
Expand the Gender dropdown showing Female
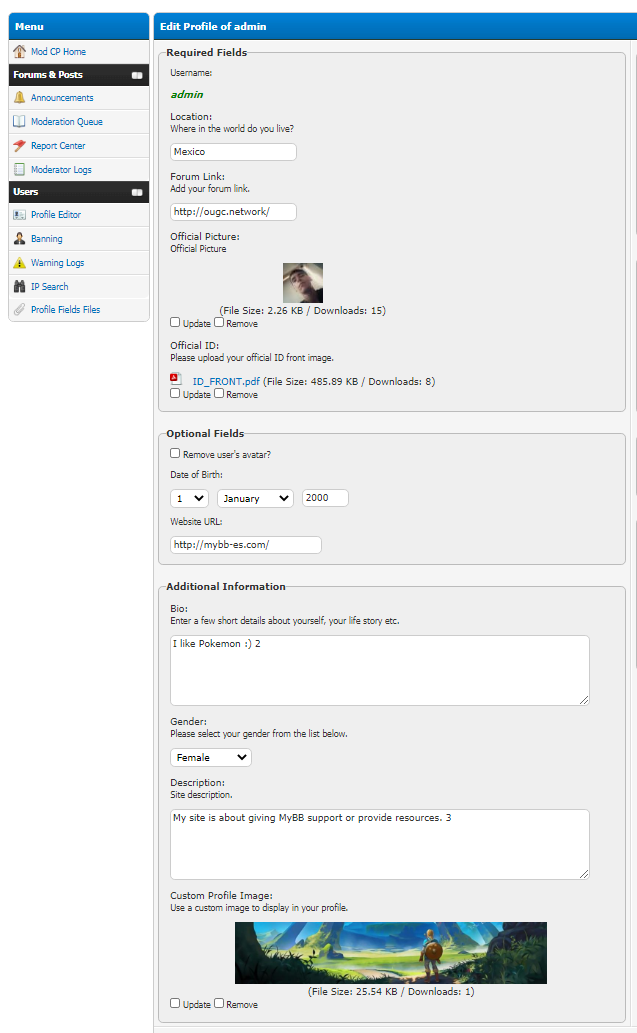click(x=210, y=758)
